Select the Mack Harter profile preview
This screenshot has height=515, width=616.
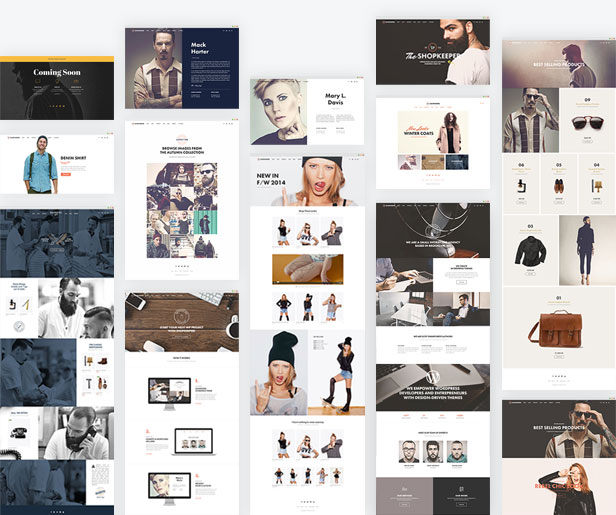pos(182,68)
